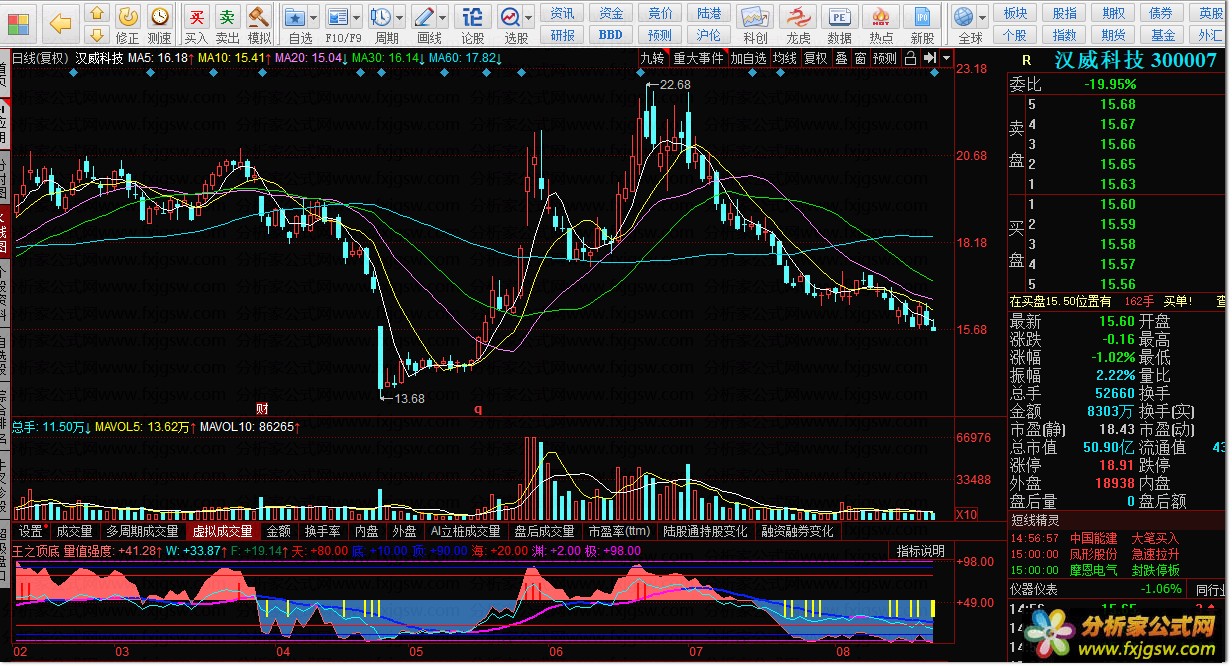The height and width of the screenshot is (666, 1232).
Task: Select the 成交量 indicator tab
Action: coord(74,531)
